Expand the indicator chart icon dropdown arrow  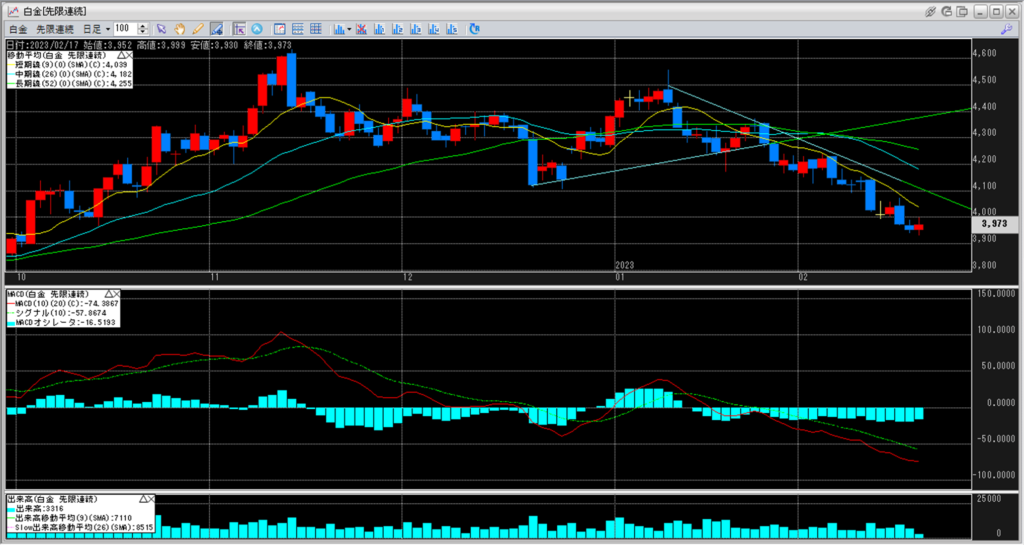349,29
